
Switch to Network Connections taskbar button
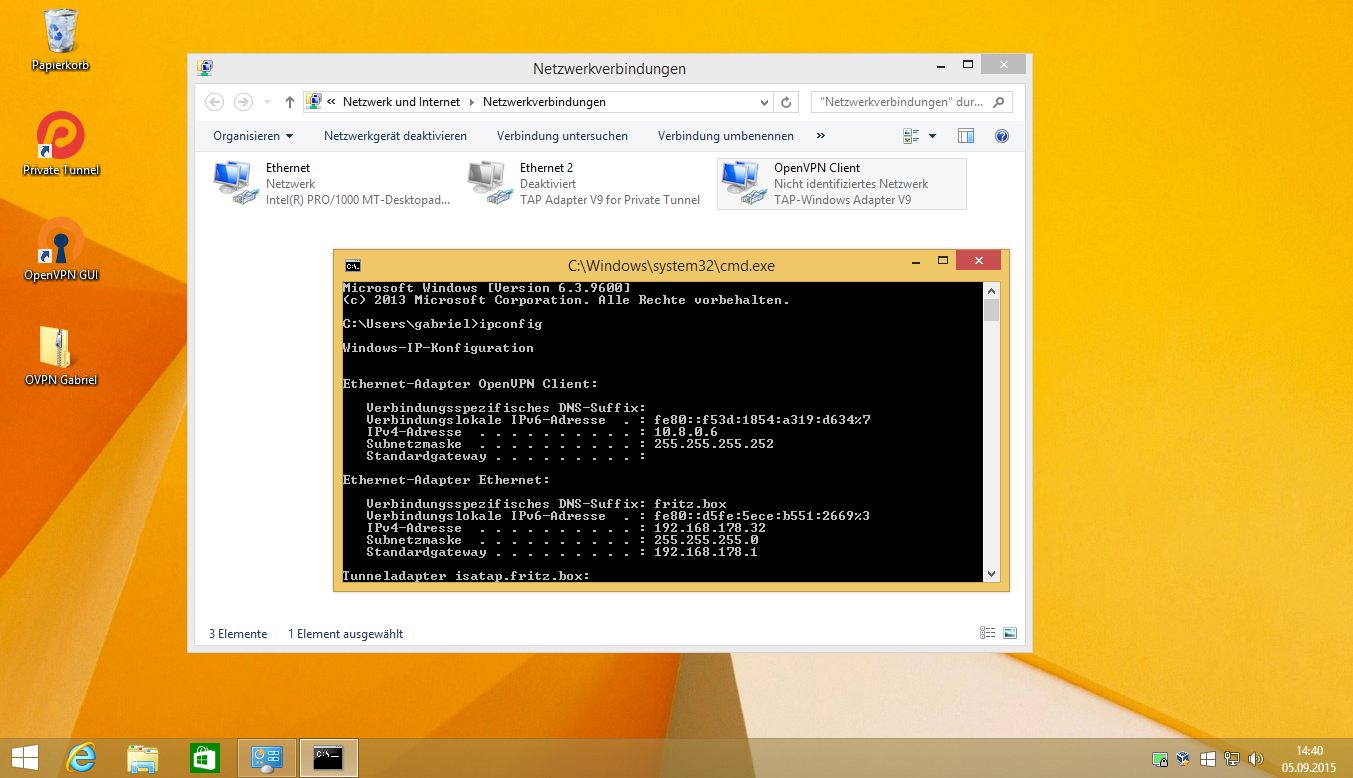(x=267, y=759)
